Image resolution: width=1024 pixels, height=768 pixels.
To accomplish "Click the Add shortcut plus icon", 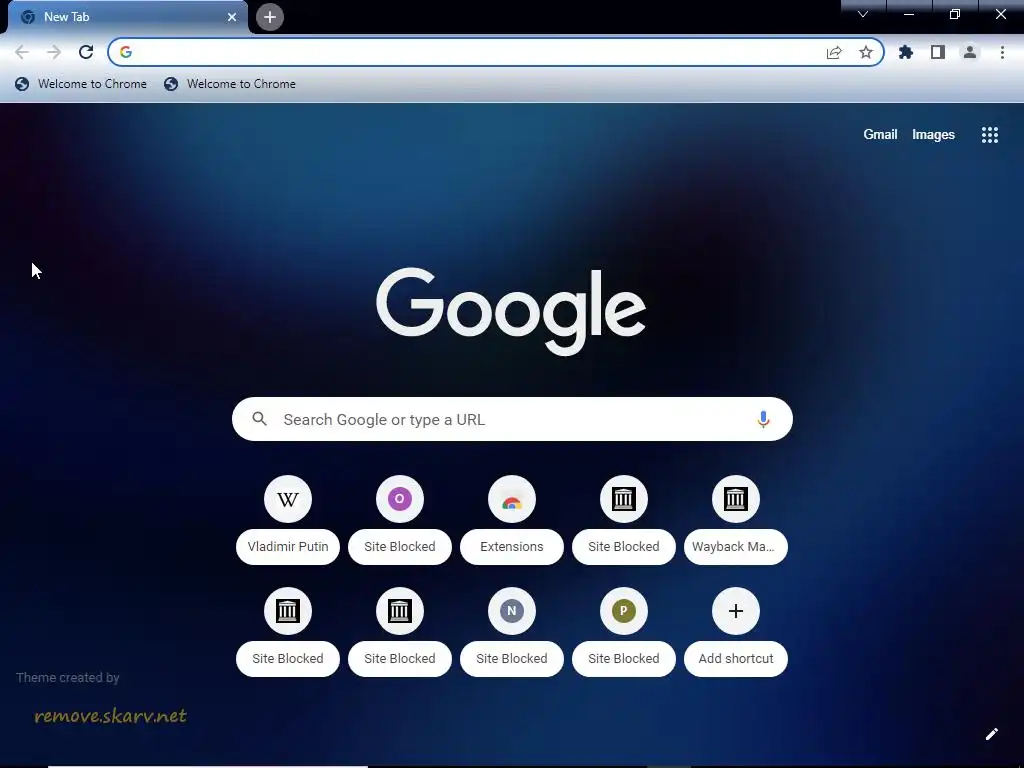I will pyautogui.click(x=736, y=611).
